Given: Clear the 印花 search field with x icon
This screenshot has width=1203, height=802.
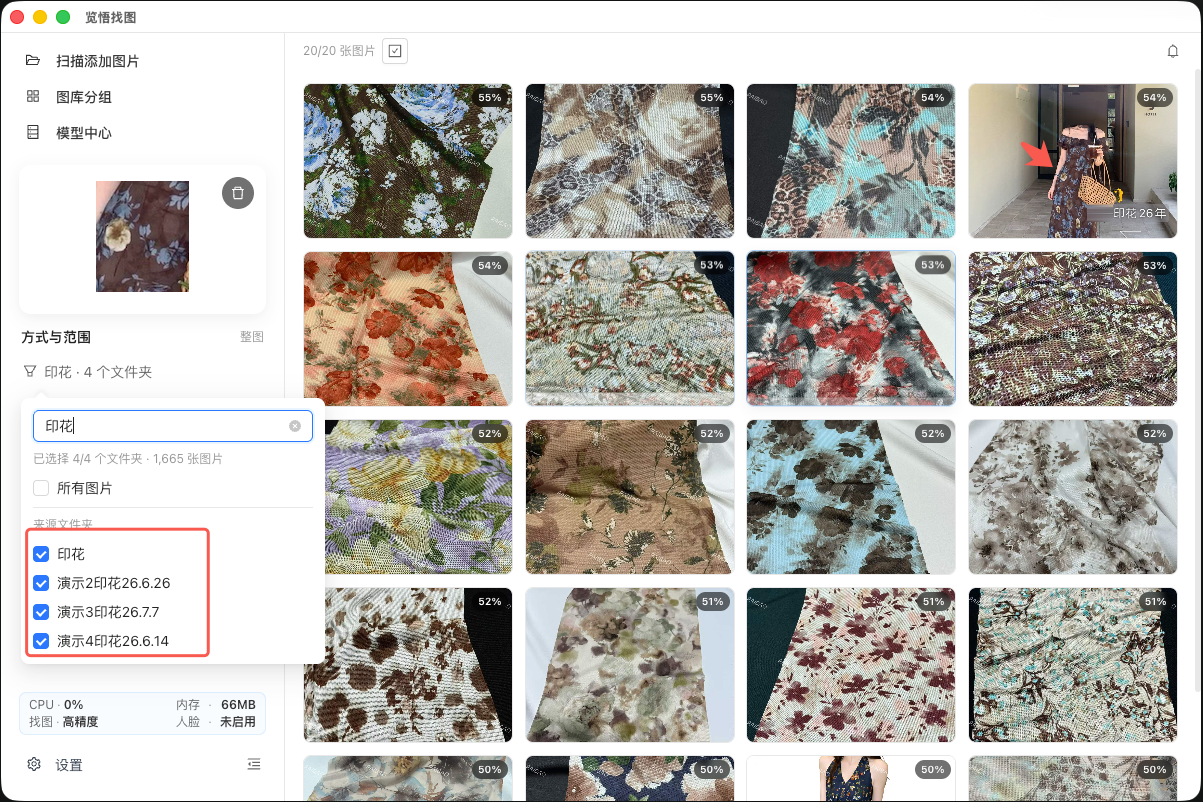Looking at the screenshot, I should pos(295,426).
